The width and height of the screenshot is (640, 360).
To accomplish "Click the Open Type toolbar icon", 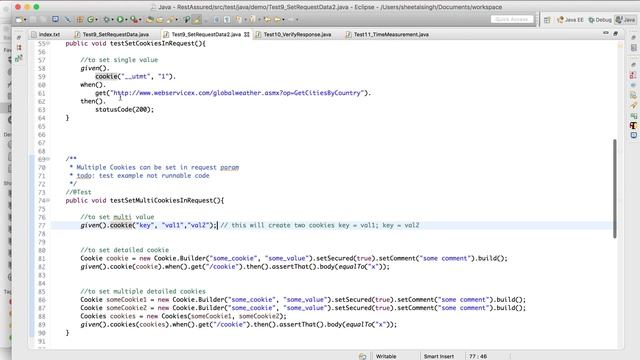I will coord(149,20).
